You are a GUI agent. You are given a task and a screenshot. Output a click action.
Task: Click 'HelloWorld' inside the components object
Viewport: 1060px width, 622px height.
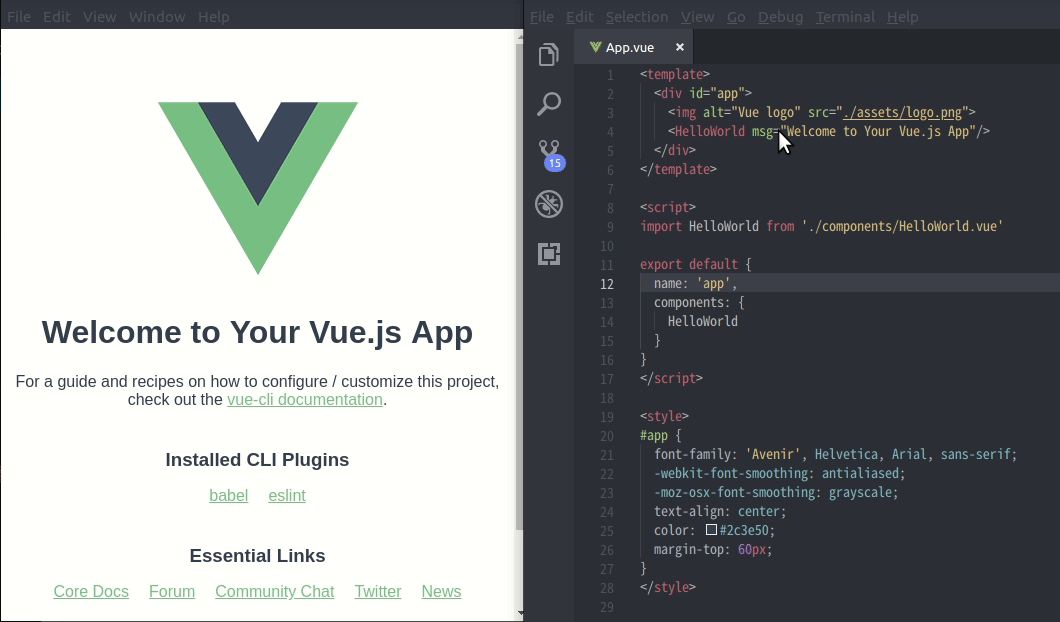tap(702, 322)
